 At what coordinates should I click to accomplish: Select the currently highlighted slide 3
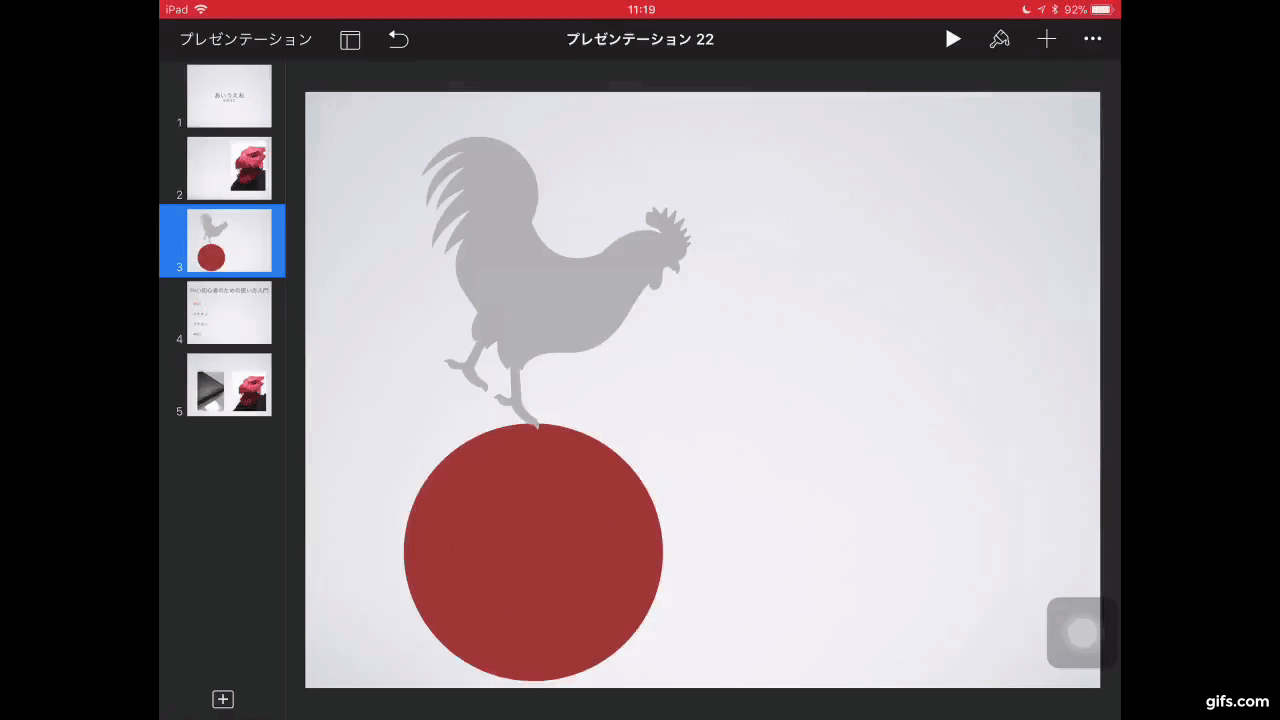[228, 240]
